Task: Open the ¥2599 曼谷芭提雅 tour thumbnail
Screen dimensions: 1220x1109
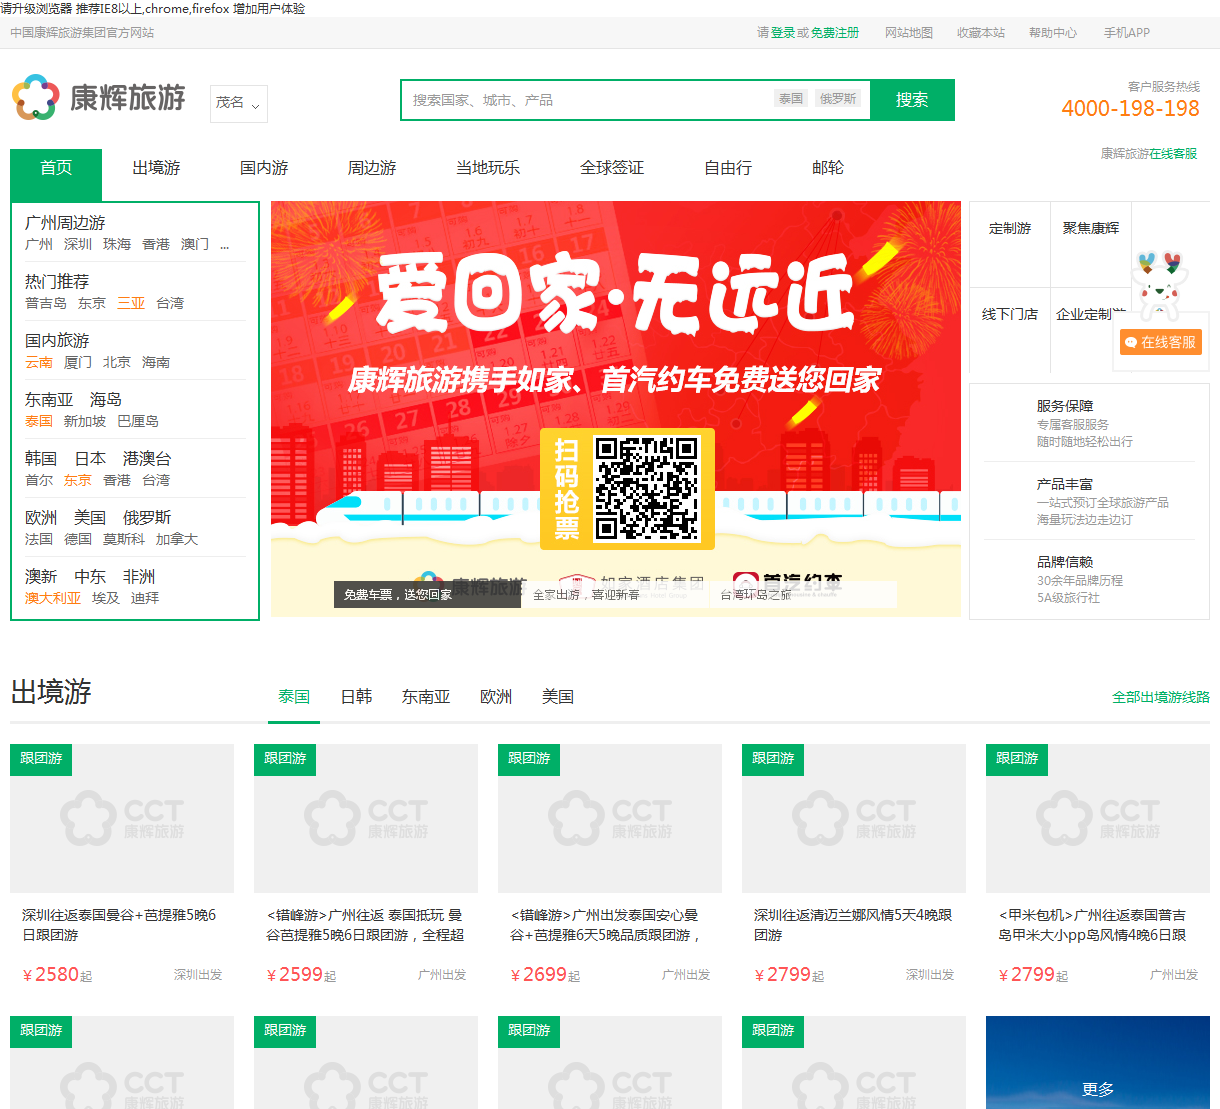Action: 366,818
